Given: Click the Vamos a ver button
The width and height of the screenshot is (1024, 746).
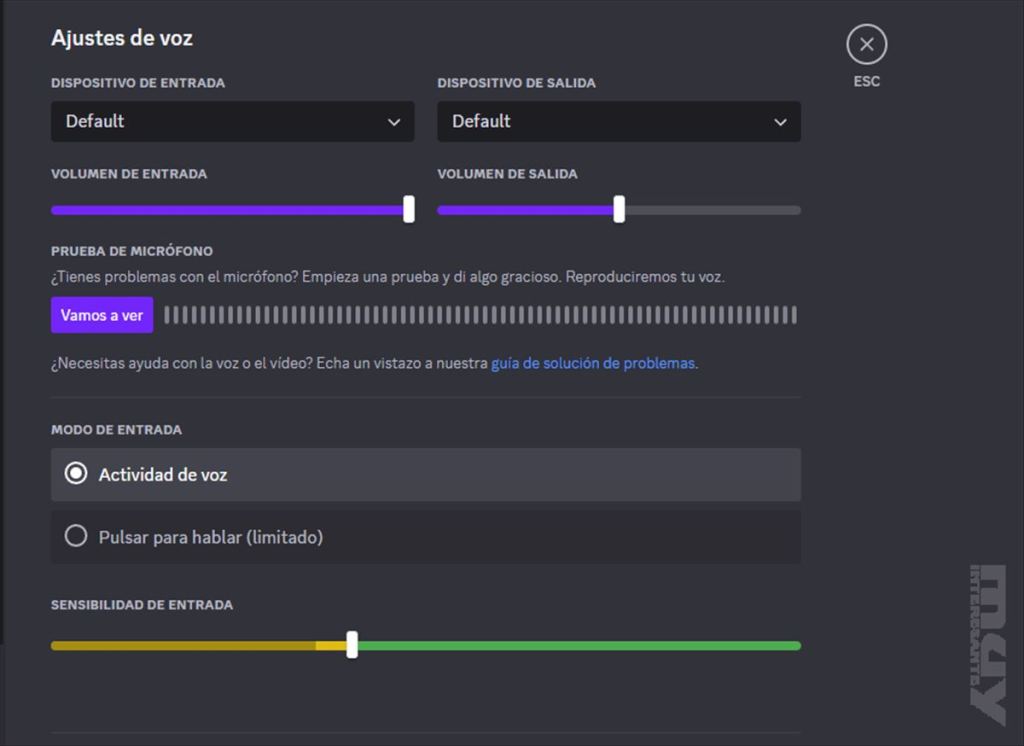Looking at the screenshot, I should [102, 315].
